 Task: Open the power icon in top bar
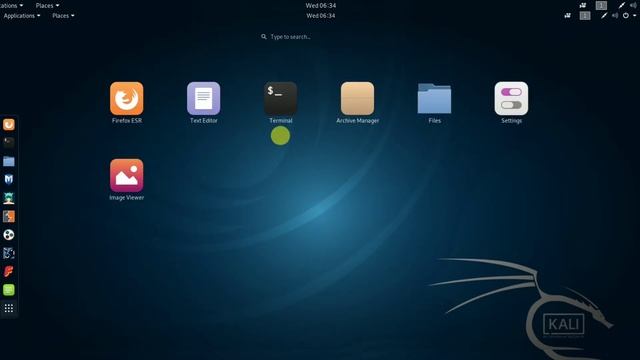pos(625,16)
